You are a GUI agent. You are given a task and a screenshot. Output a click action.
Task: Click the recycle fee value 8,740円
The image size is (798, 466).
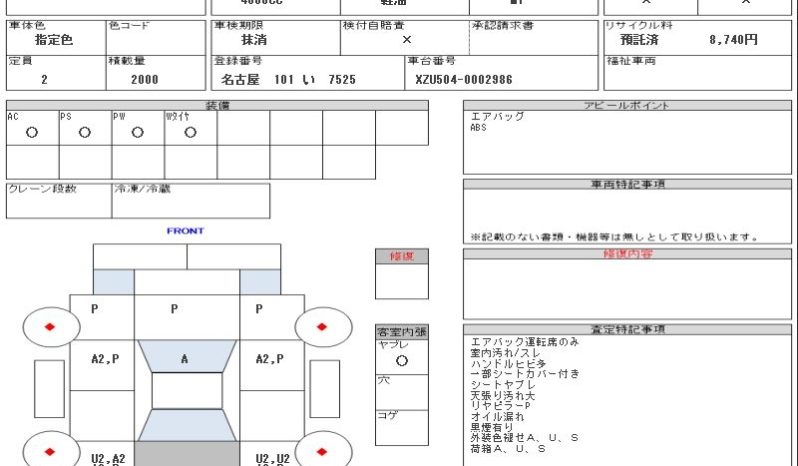click(733, 40)
